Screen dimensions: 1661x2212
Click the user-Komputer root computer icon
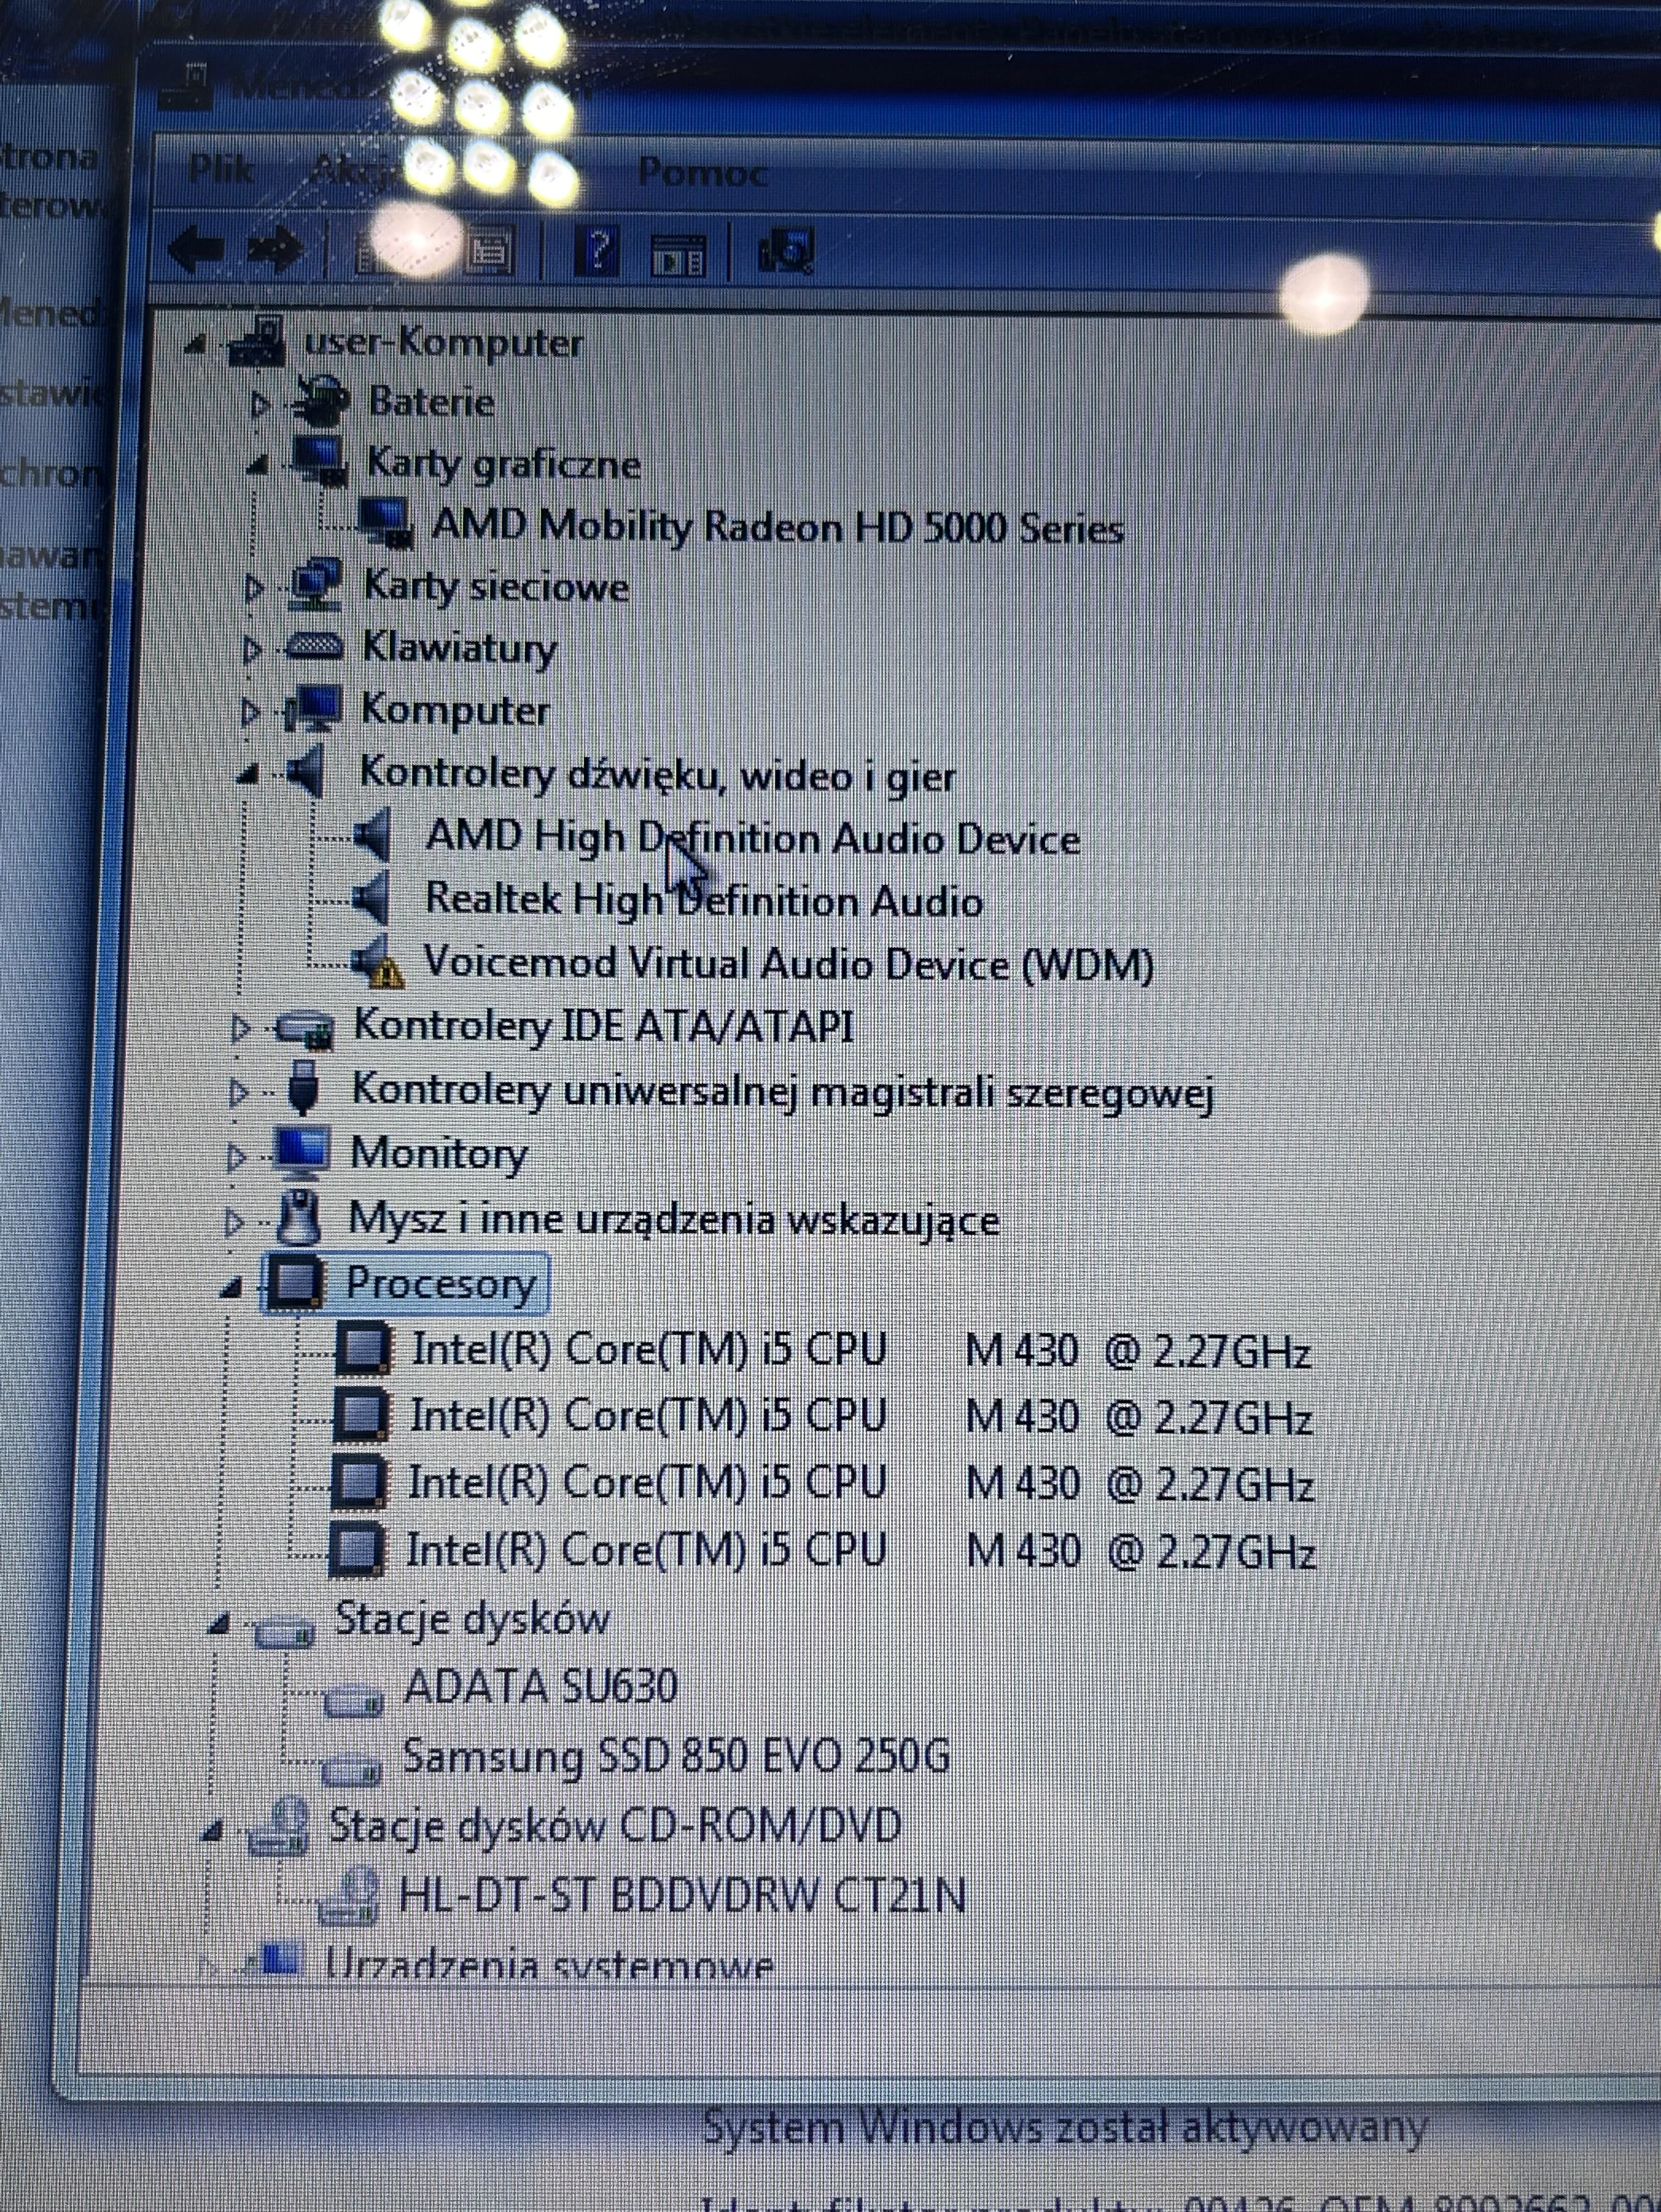[257, 342]
